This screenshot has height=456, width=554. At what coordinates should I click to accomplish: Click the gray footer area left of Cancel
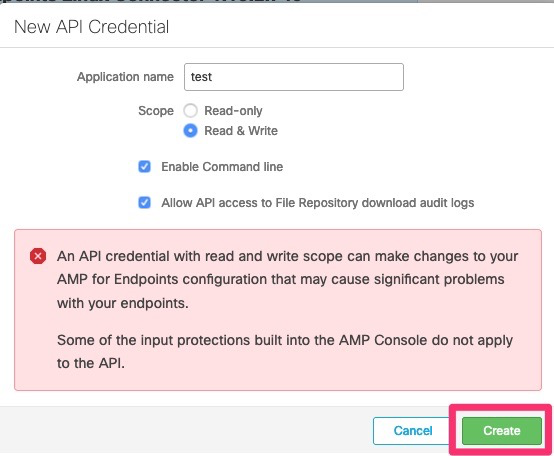(184, 430)
